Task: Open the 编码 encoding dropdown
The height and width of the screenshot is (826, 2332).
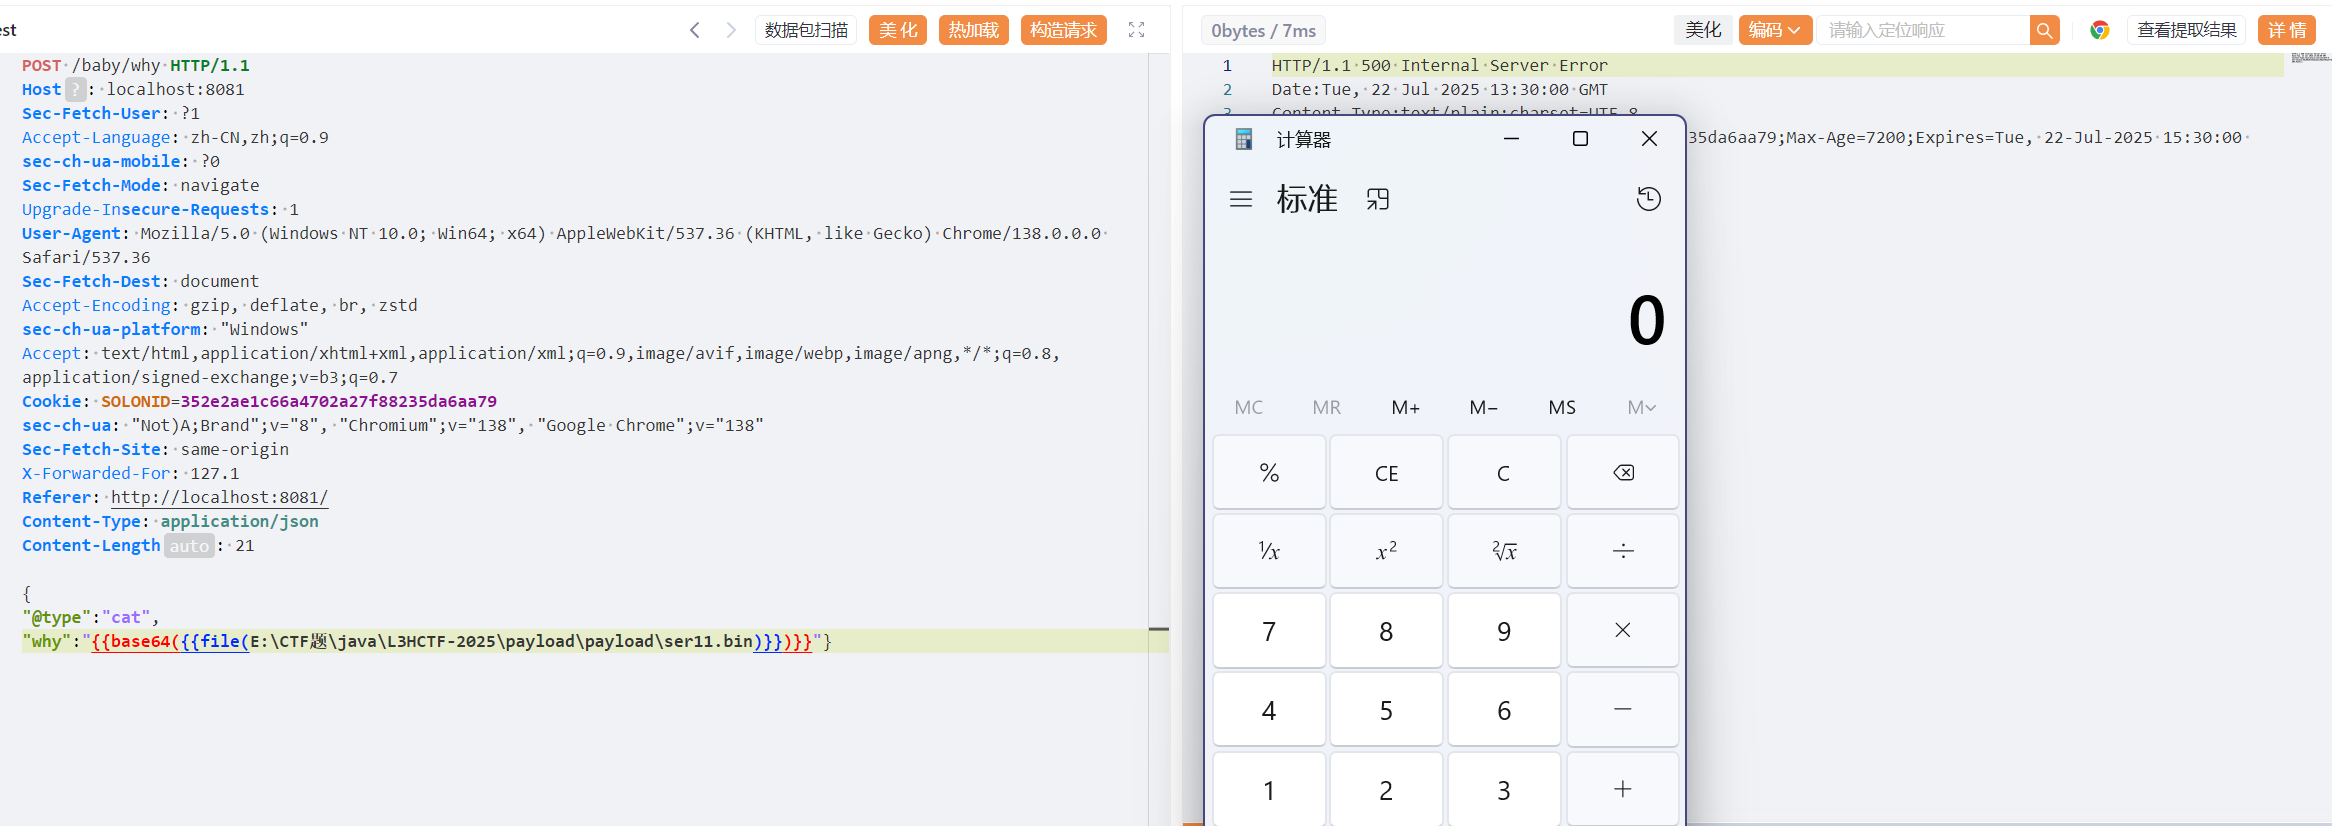Action: [1775, 30]
